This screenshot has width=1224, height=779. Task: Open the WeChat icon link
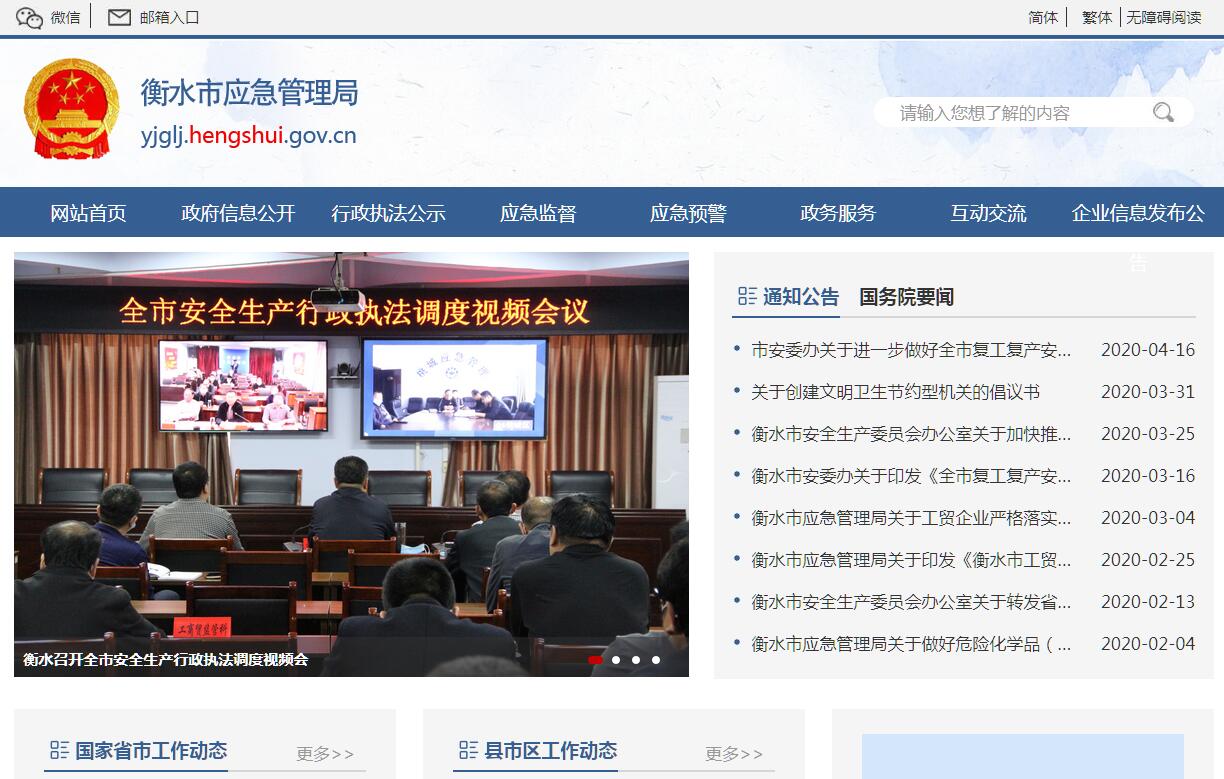point(29,17)
